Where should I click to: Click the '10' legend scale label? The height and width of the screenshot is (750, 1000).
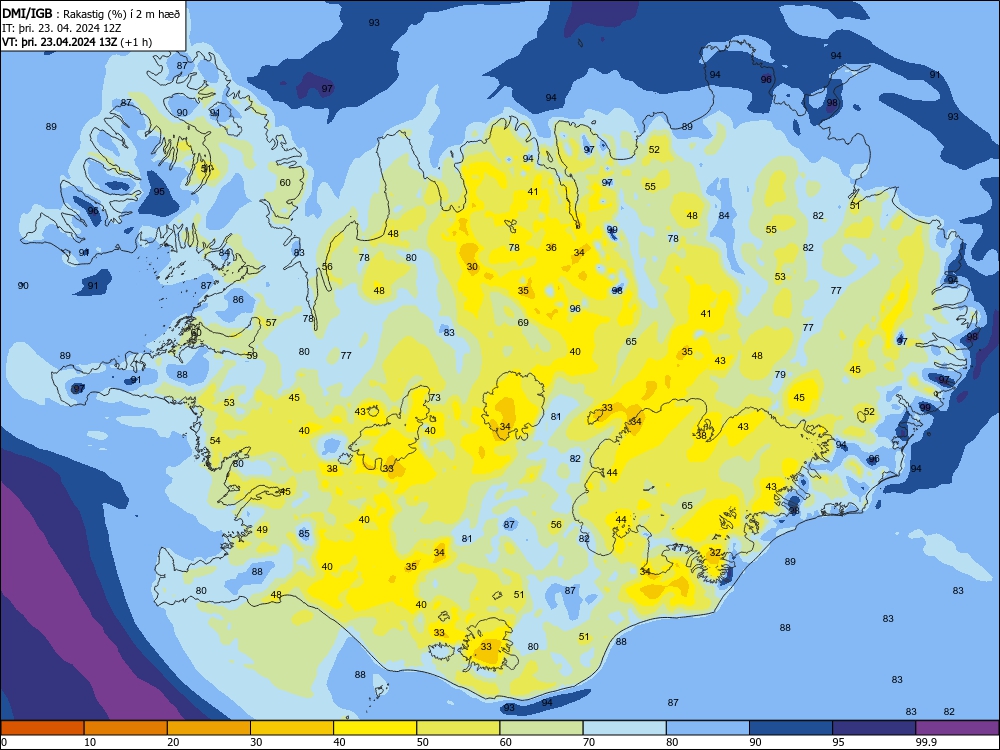pos(90,742)
